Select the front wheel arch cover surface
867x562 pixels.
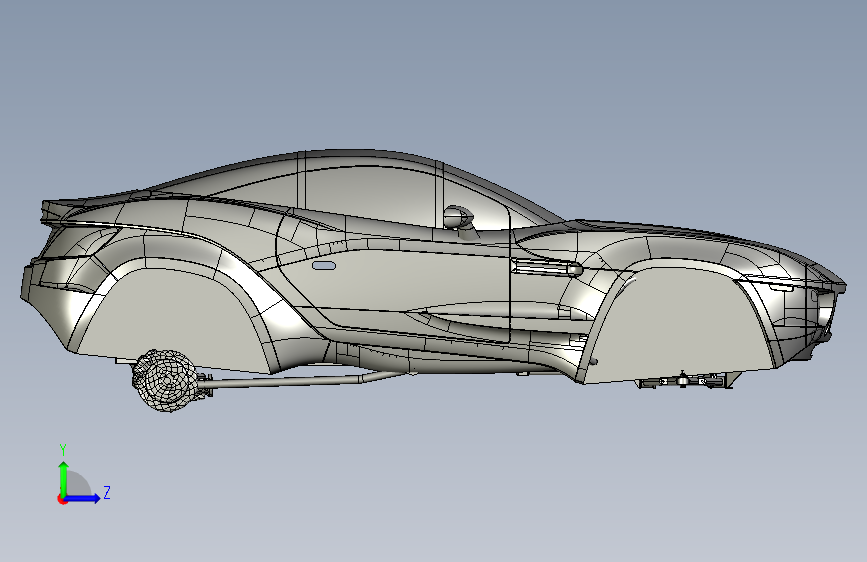click(x=680, y=326)
